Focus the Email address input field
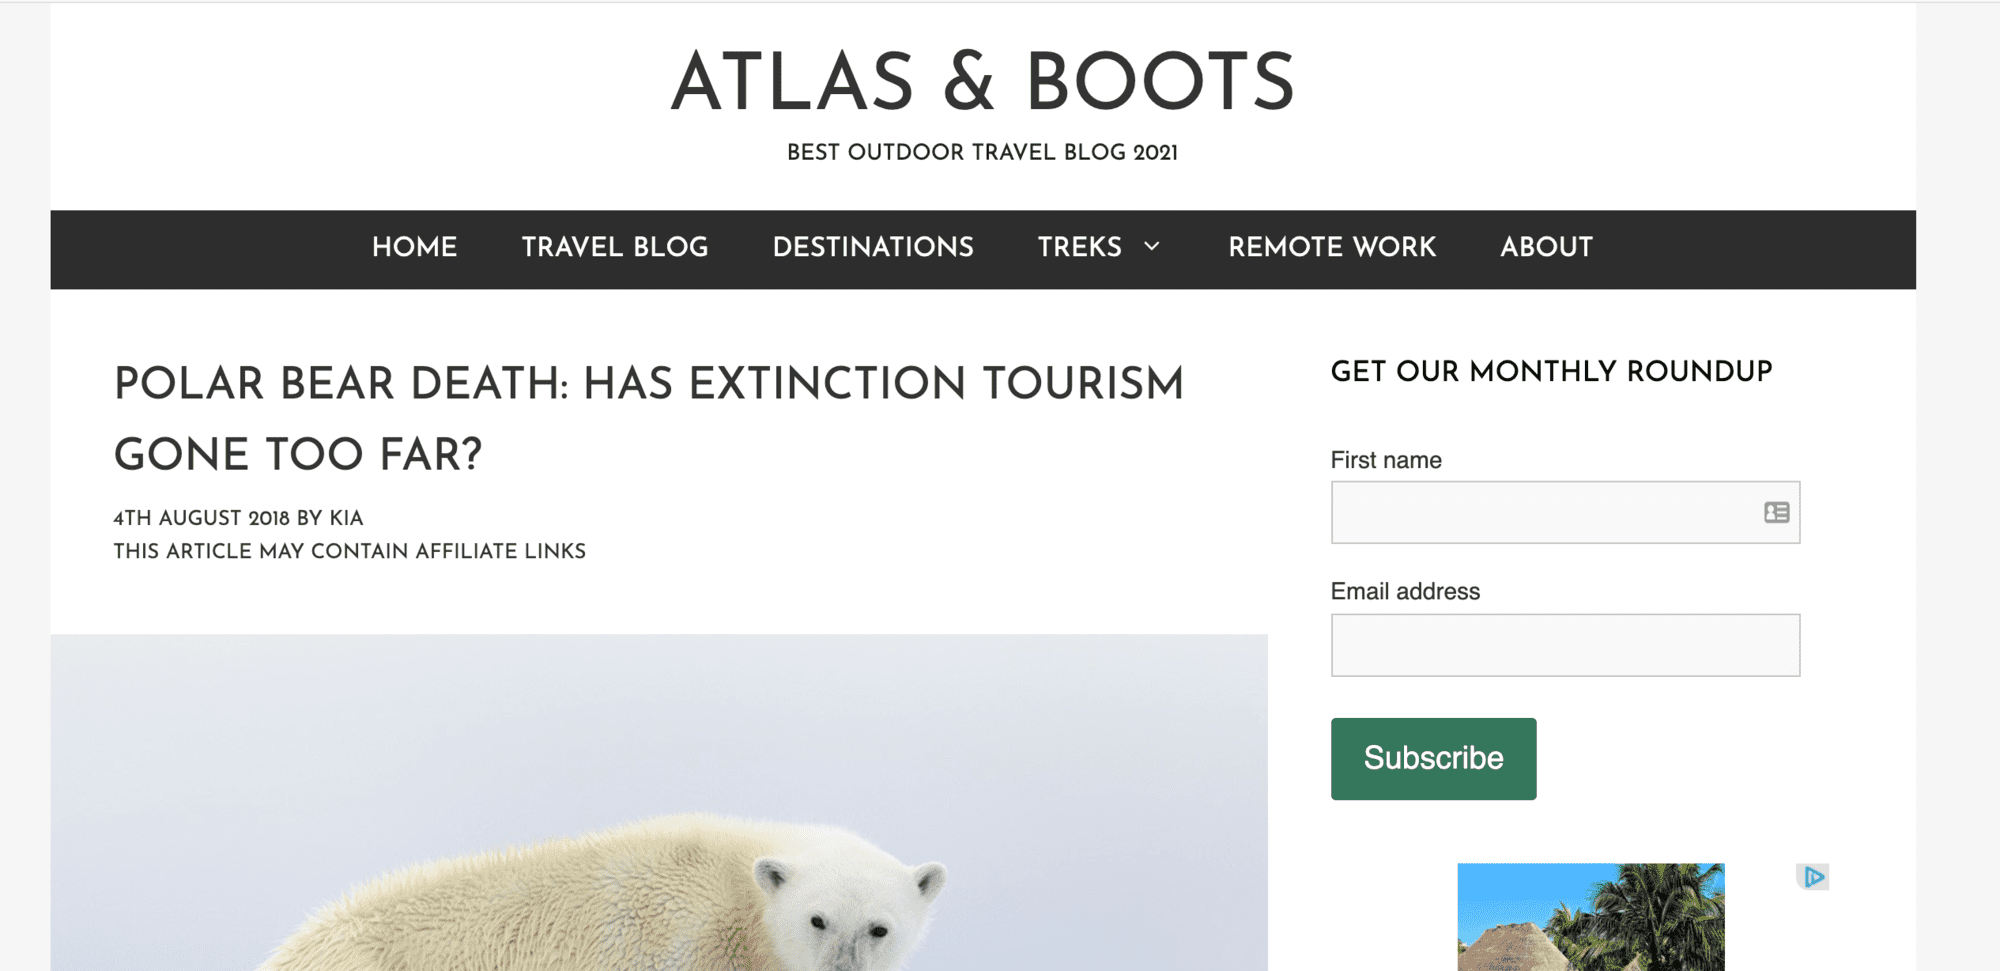This screenshot has width=2000, height=971. tap(1565, 645)
